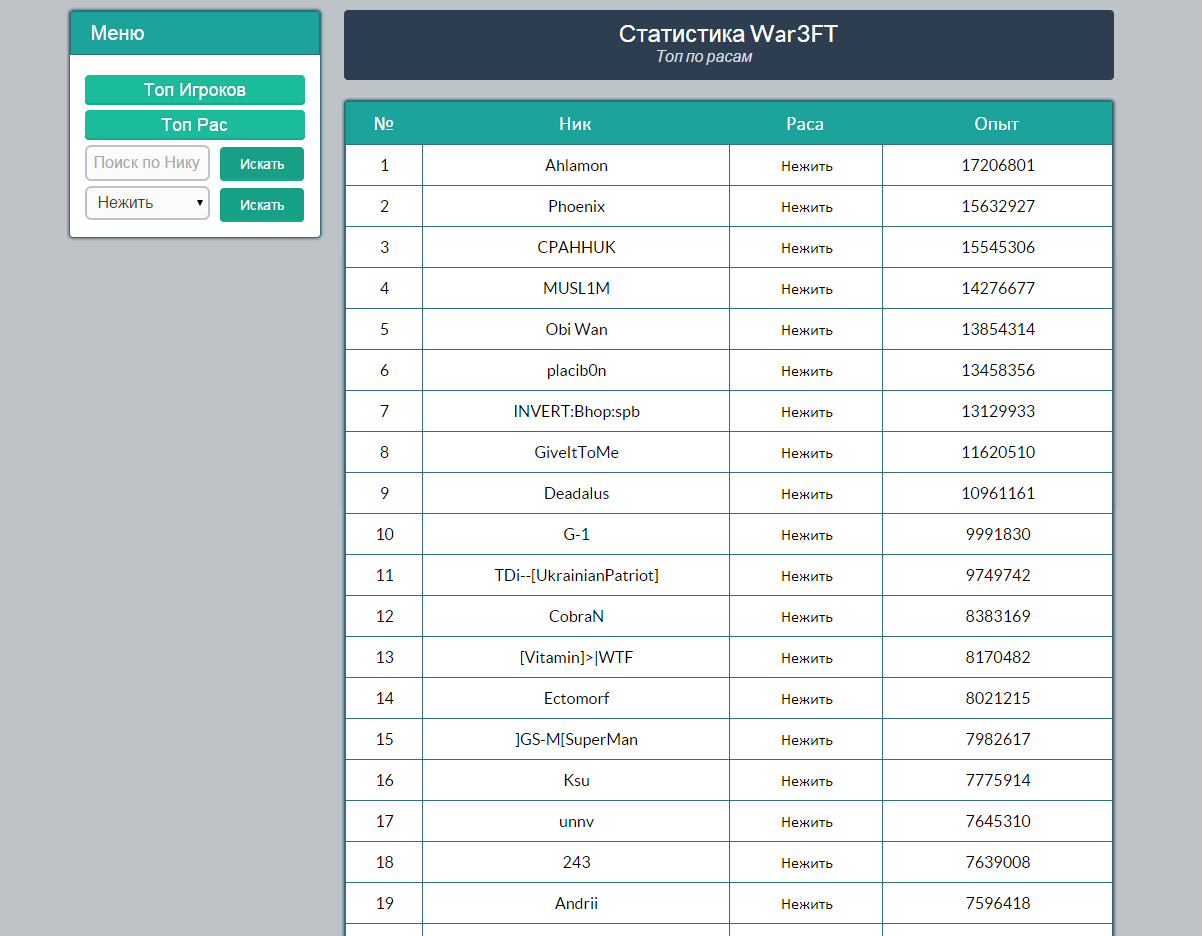Click Нежить race in Ahlamon row
1202x936 pixels.
click(x=807, y=166)
